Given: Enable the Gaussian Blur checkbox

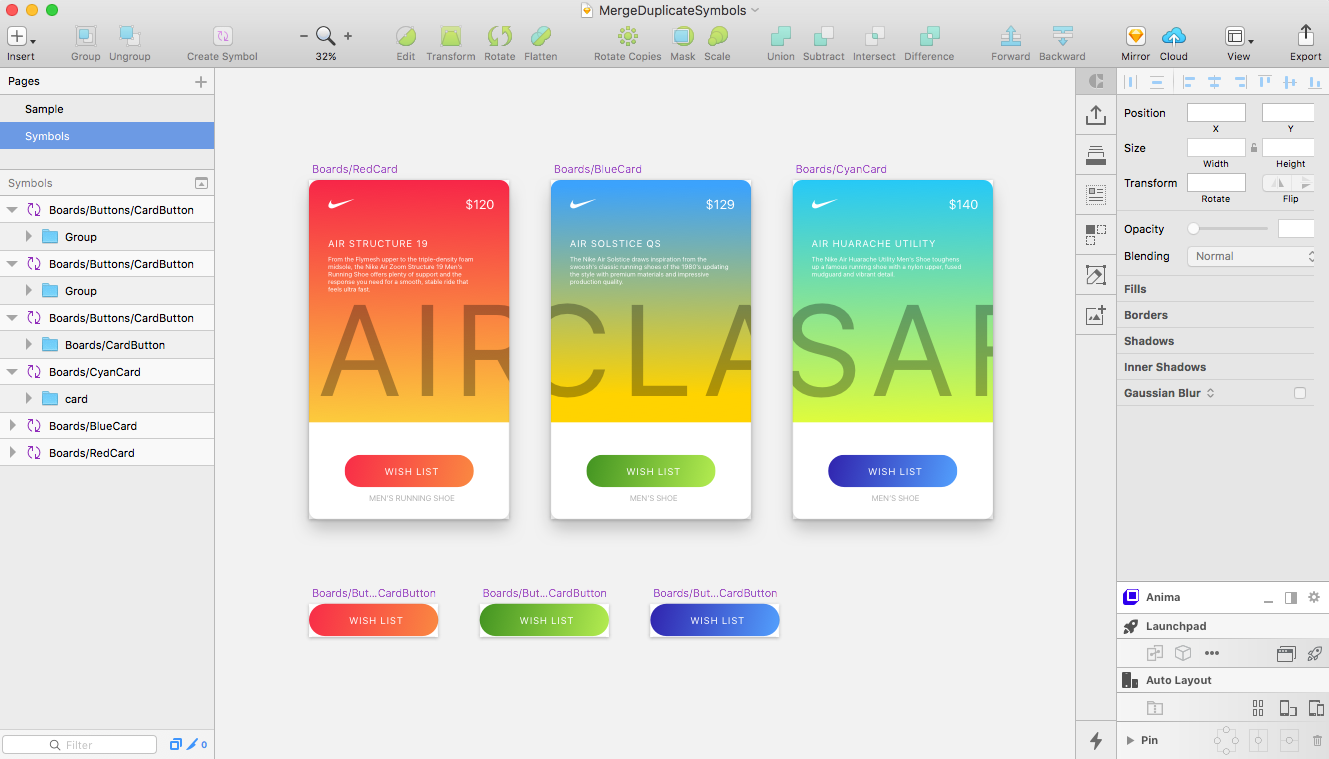Looking at the screenshot, I should coord(1300,393).
